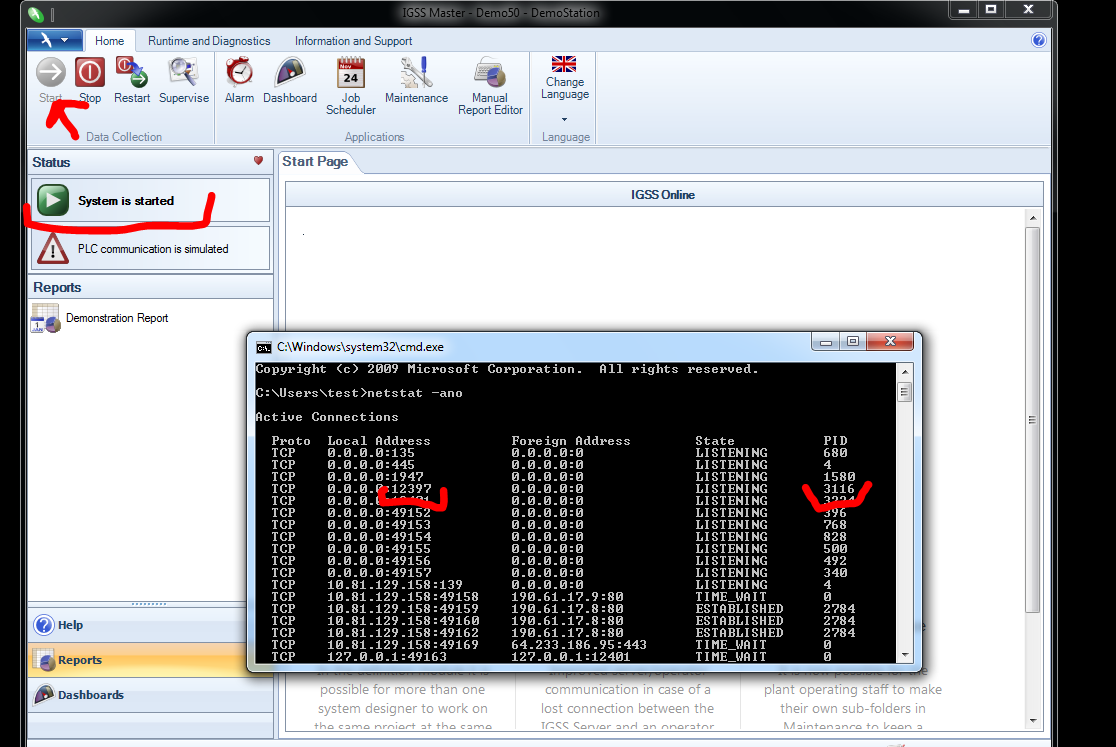Open the Information and Support tab
The height and width of the screenshot is (747, 1116).
point(353,41)
